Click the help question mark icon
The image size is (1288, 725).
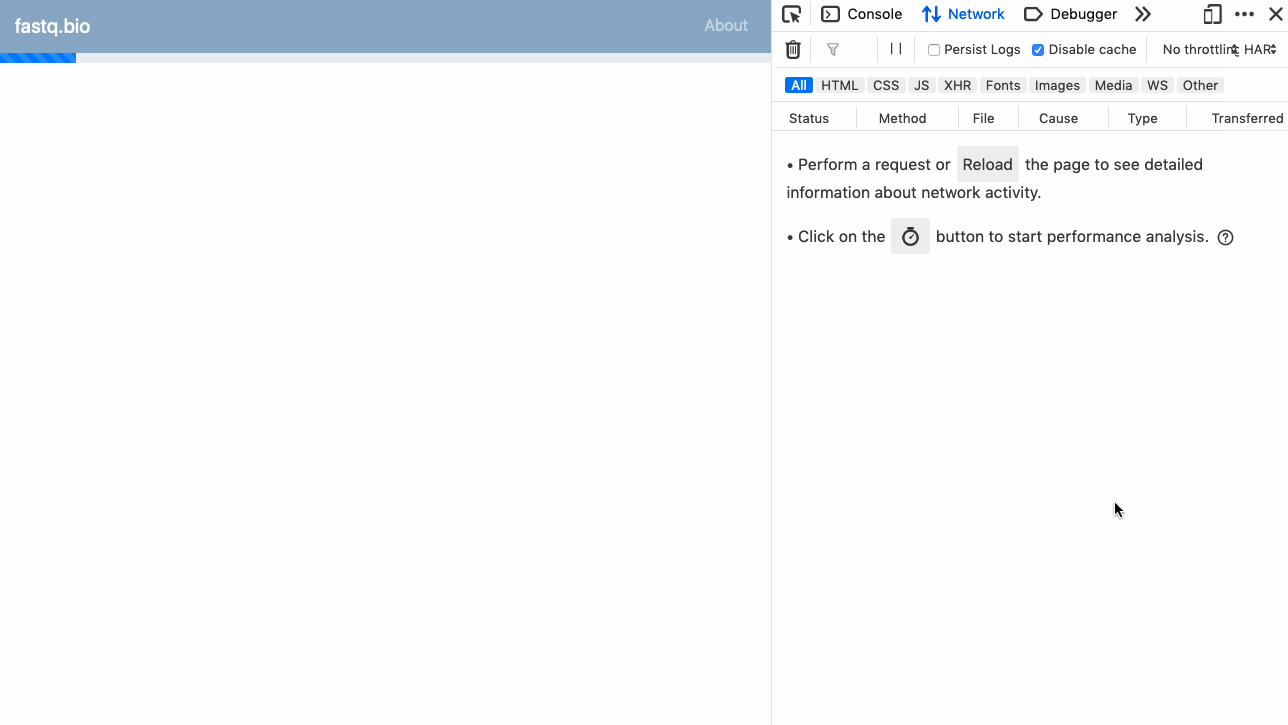(x=1225, y=237)
